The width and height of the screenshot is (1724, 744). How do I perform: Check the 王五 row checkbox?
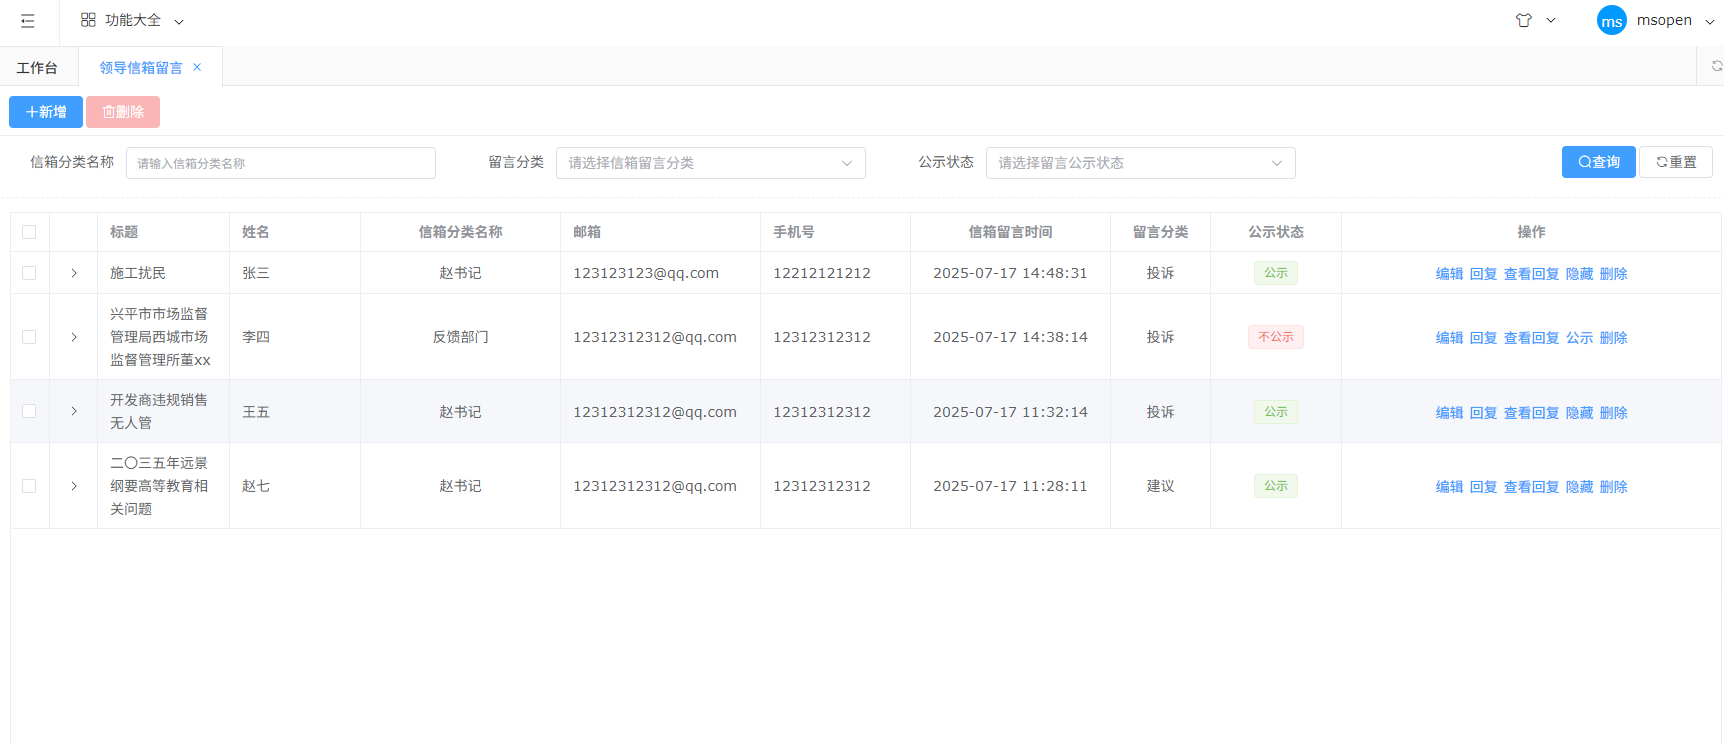29,411
